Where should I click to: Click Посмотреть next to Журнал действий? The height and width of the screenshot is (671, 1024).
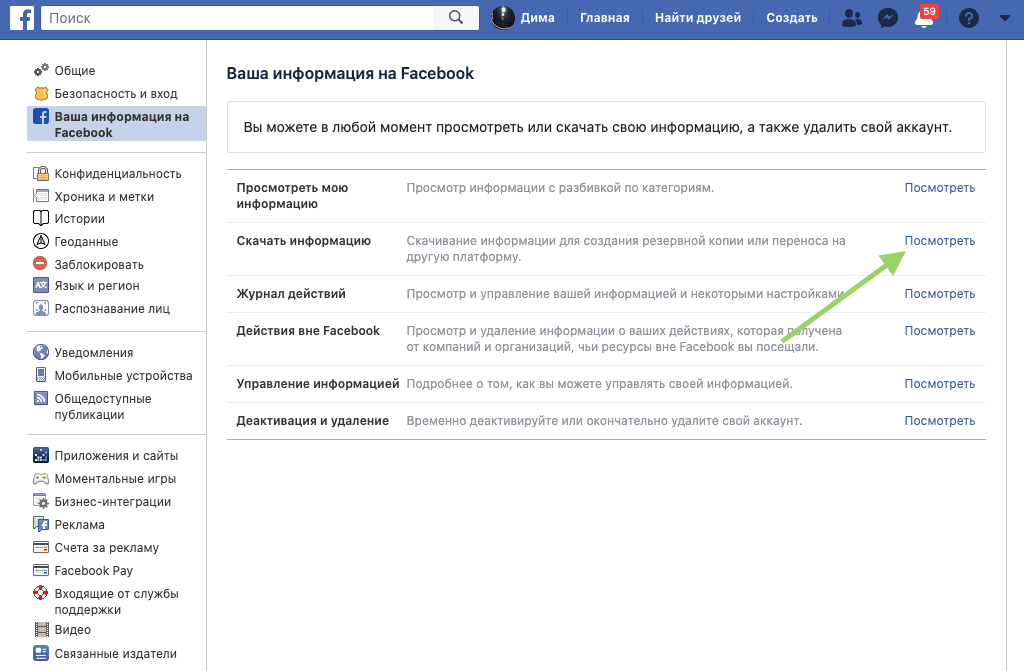(x=939, y=294)
